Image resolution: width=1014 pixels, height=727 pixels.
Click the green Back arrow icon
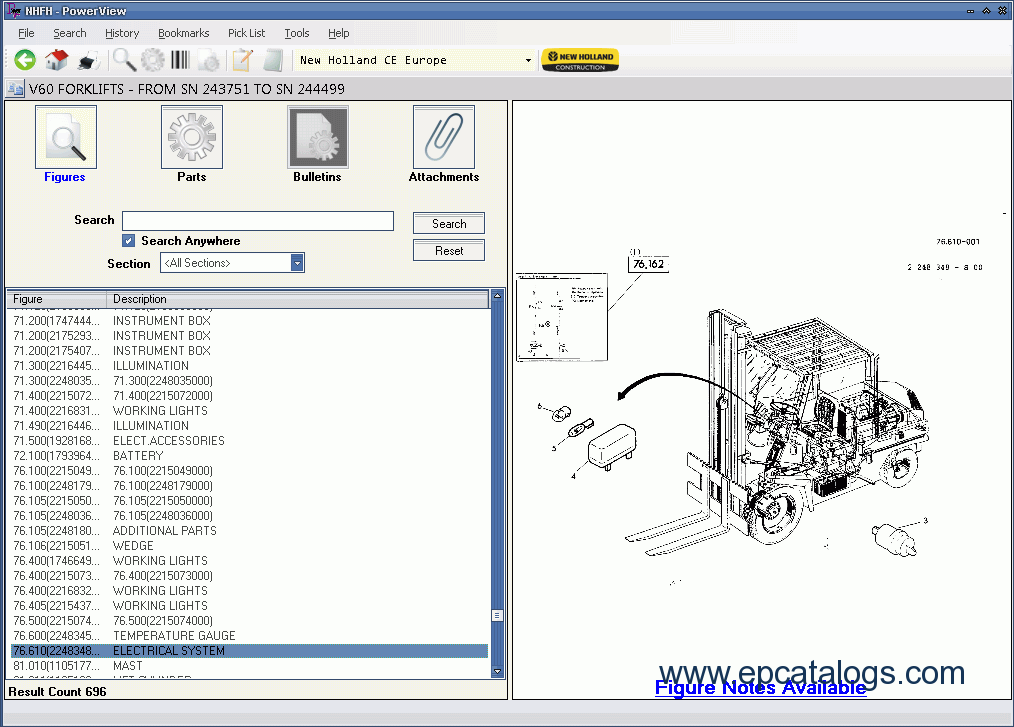[x=25, y=60]
